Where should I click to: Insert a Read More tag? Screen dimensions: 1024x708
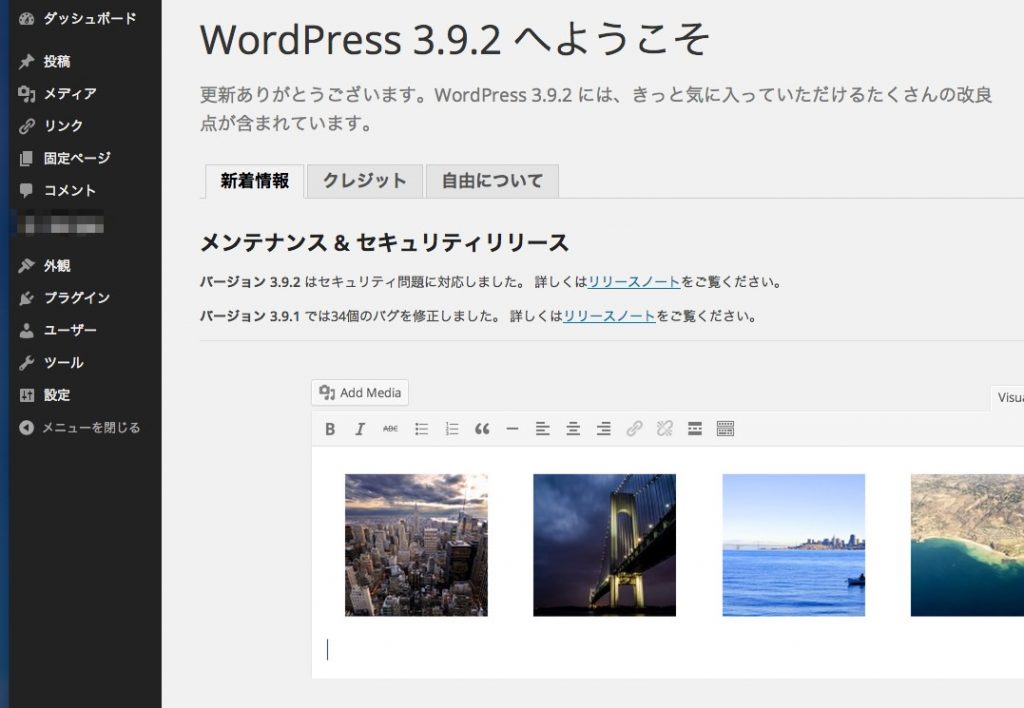click(x=695, y=429)
